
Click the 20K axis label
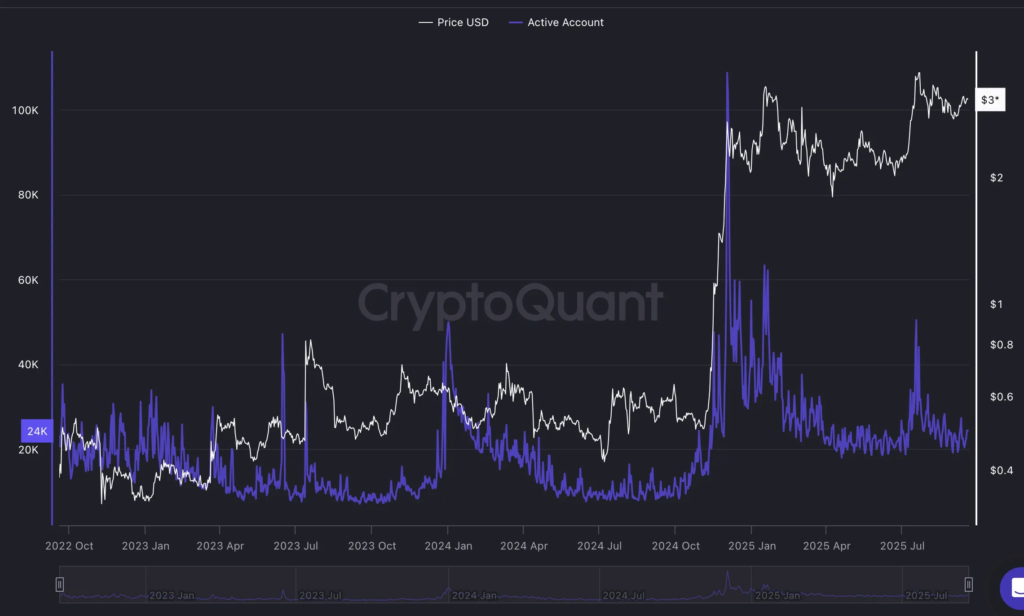28,450
